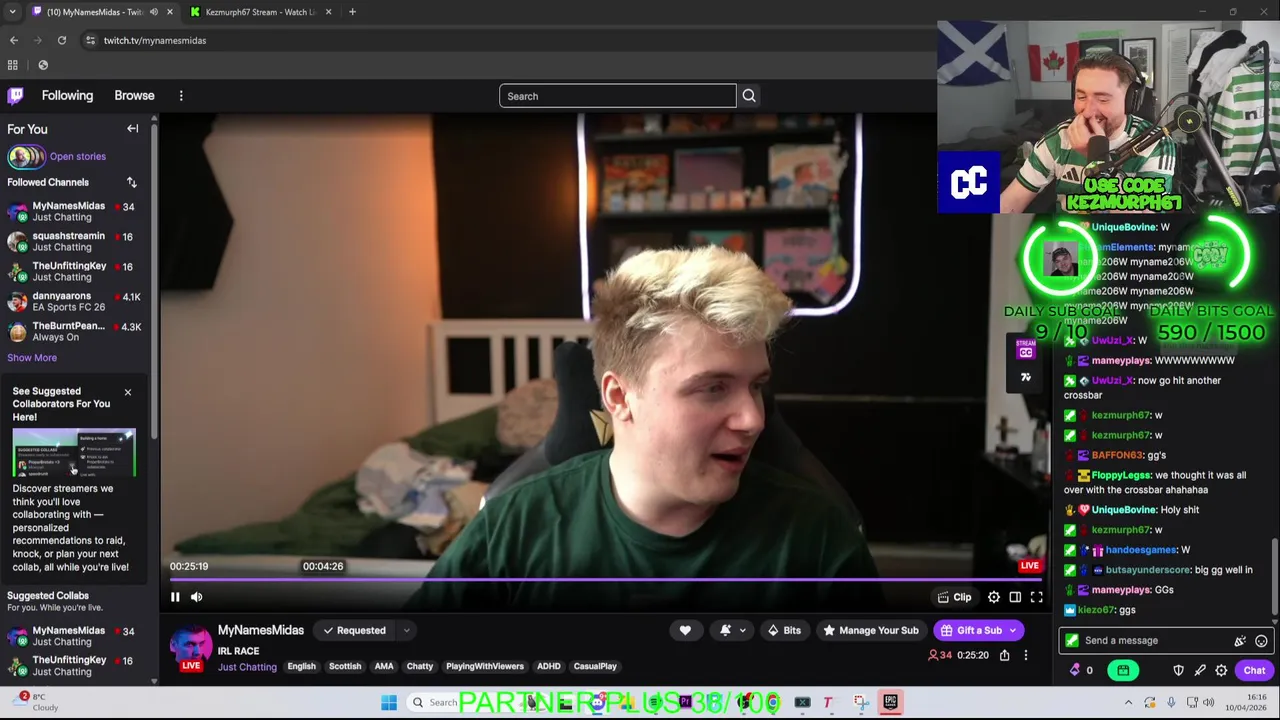1280x720 pixels.
Task: Open the Shield Mode icon
Action: pyautogui.click(x=1178, y=671)
